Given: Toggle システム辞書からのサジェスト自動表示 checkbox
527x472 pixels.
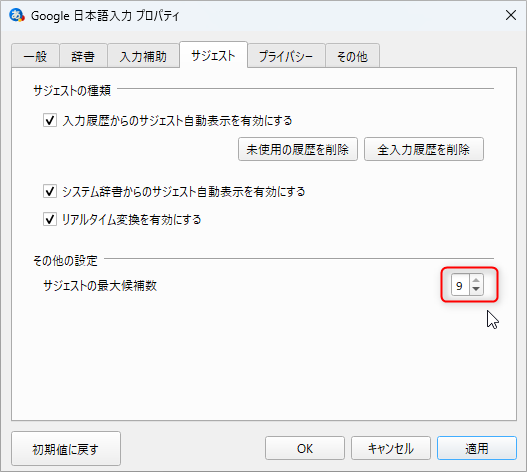Looking at the screenshot, I should point(50,191).
